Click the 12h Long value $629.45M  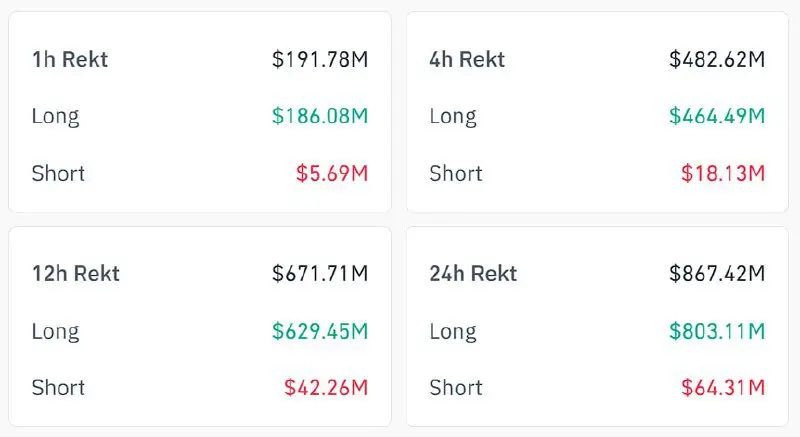(320, 331)
